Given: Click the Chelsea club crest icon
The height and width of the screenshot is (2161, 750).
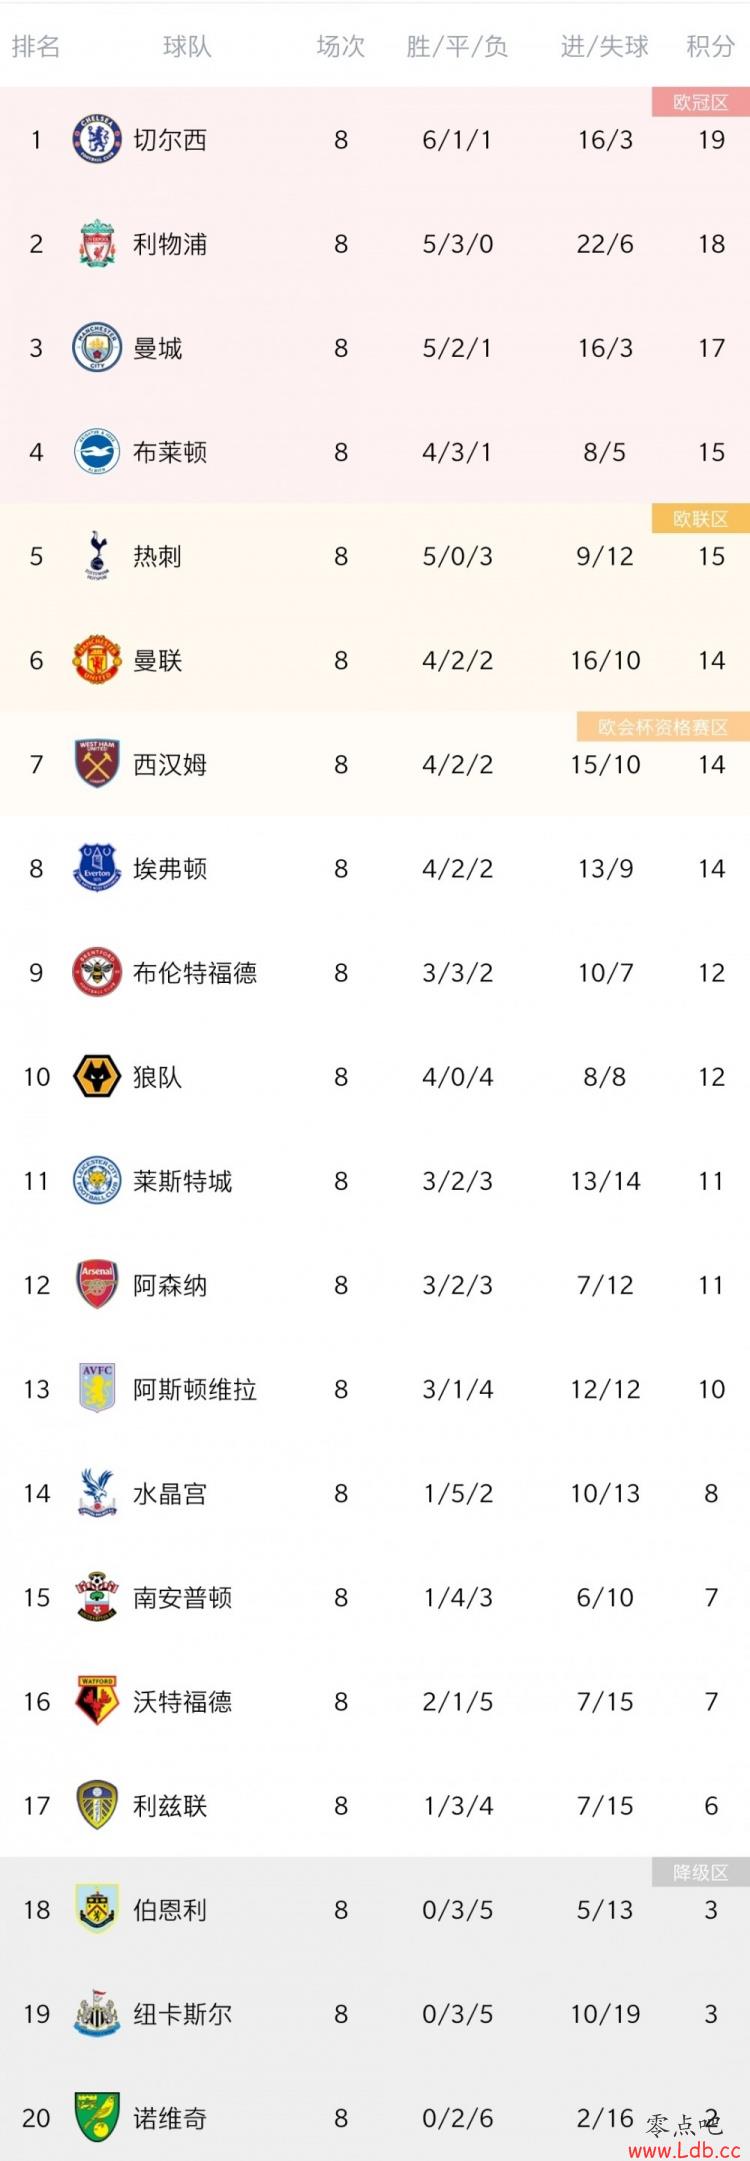Looking at the screenshot, I should [97, 140].
